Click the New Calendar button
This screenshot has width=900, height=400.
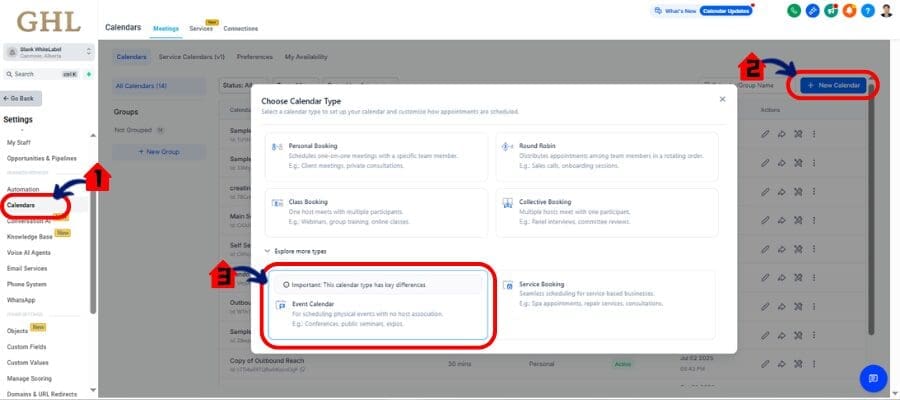(831, 85)
